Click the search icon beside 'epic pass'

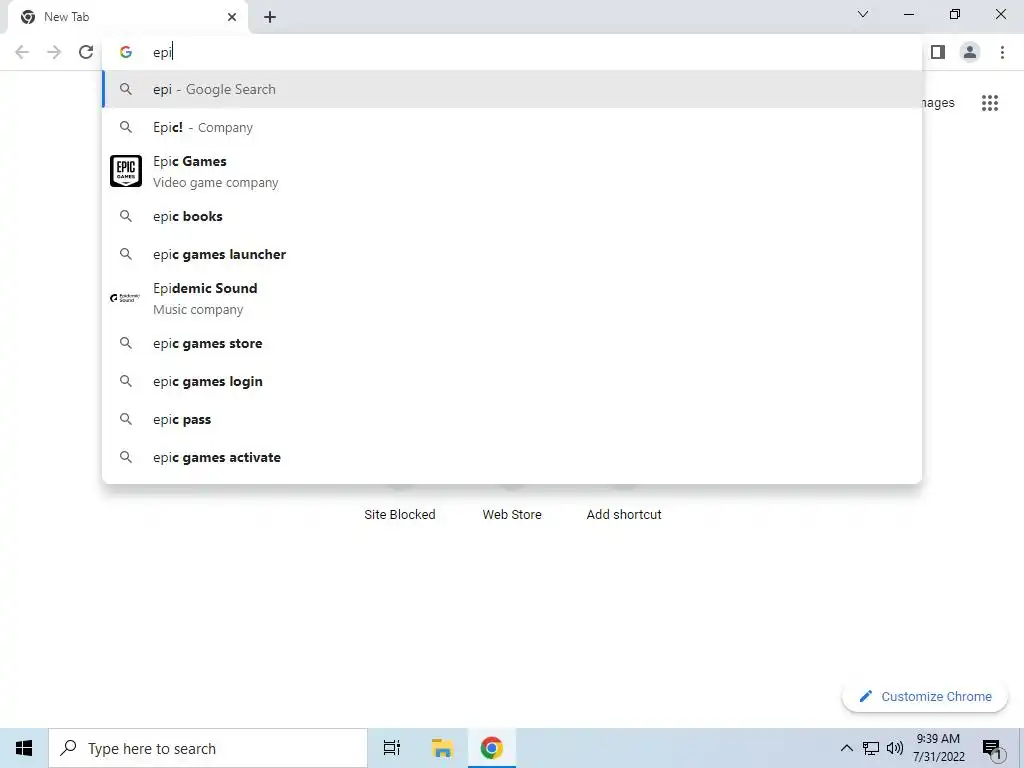point(125,419)
